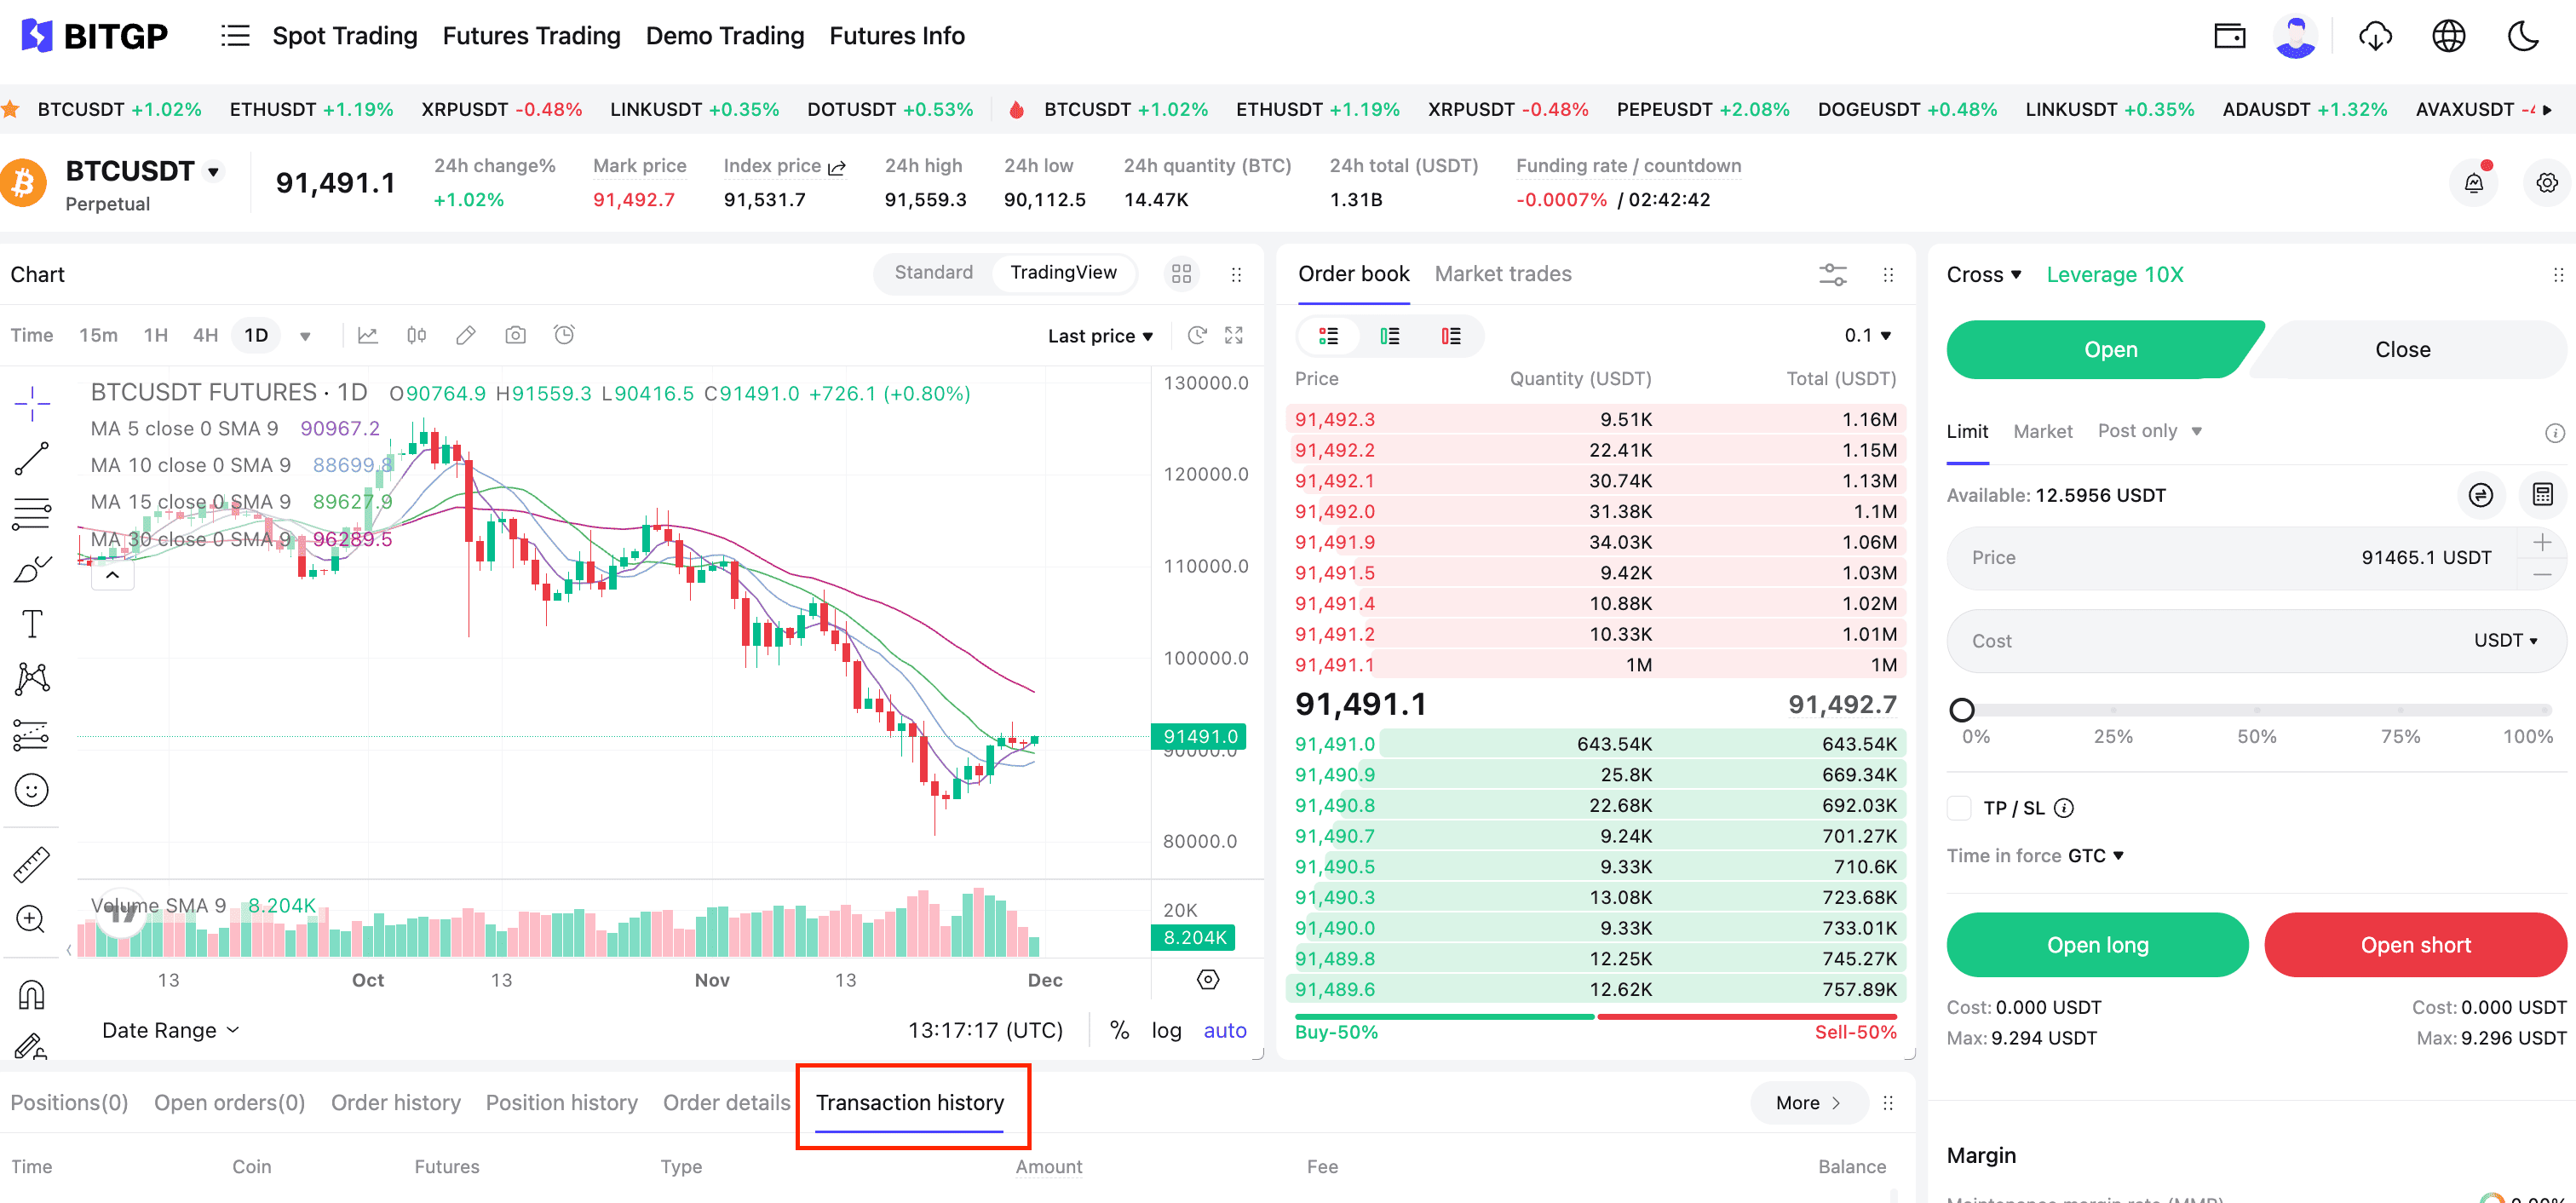
Task: Click the Open short button
Action: coord(2415,944)
